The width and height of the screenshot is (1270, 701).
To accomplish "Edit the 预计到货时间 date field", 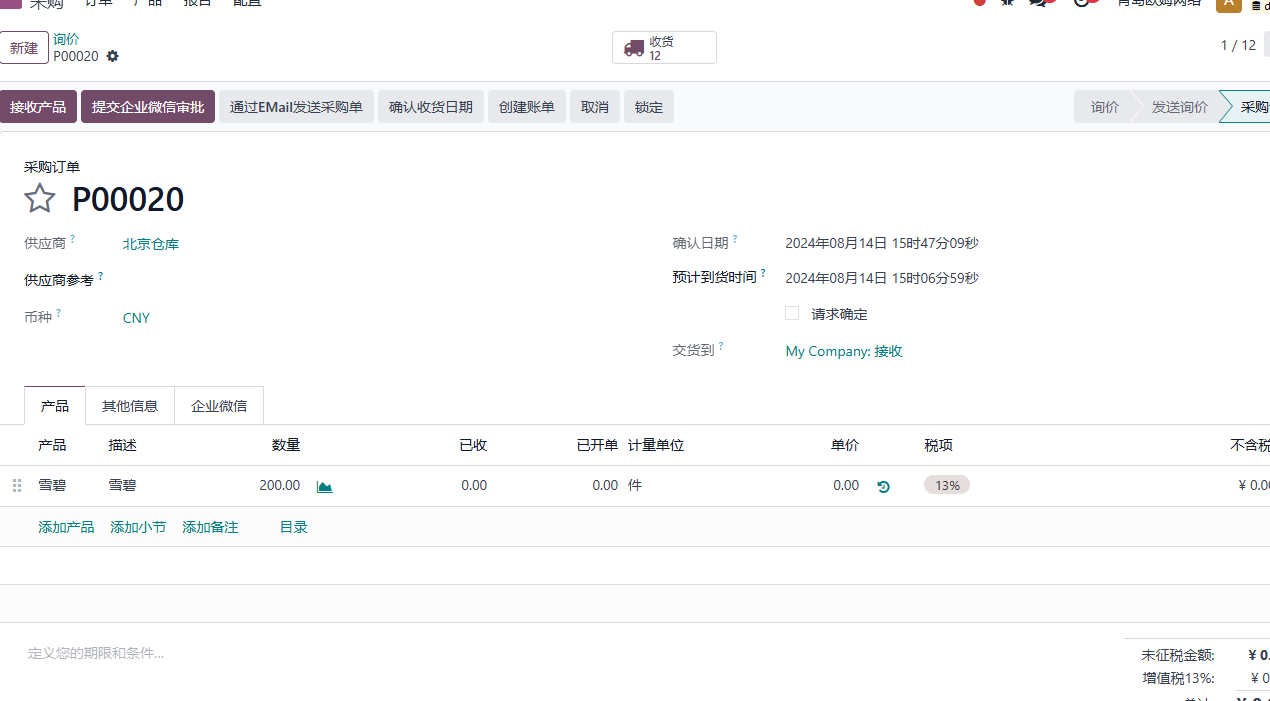I will pyautogui.click(x=882, y=278).
